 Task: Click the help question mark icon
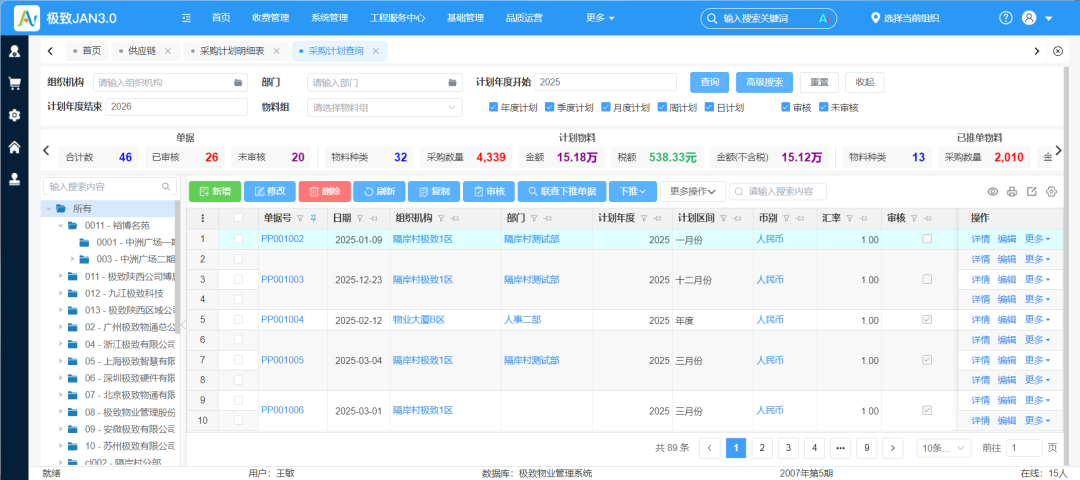tap(1006, 19)
